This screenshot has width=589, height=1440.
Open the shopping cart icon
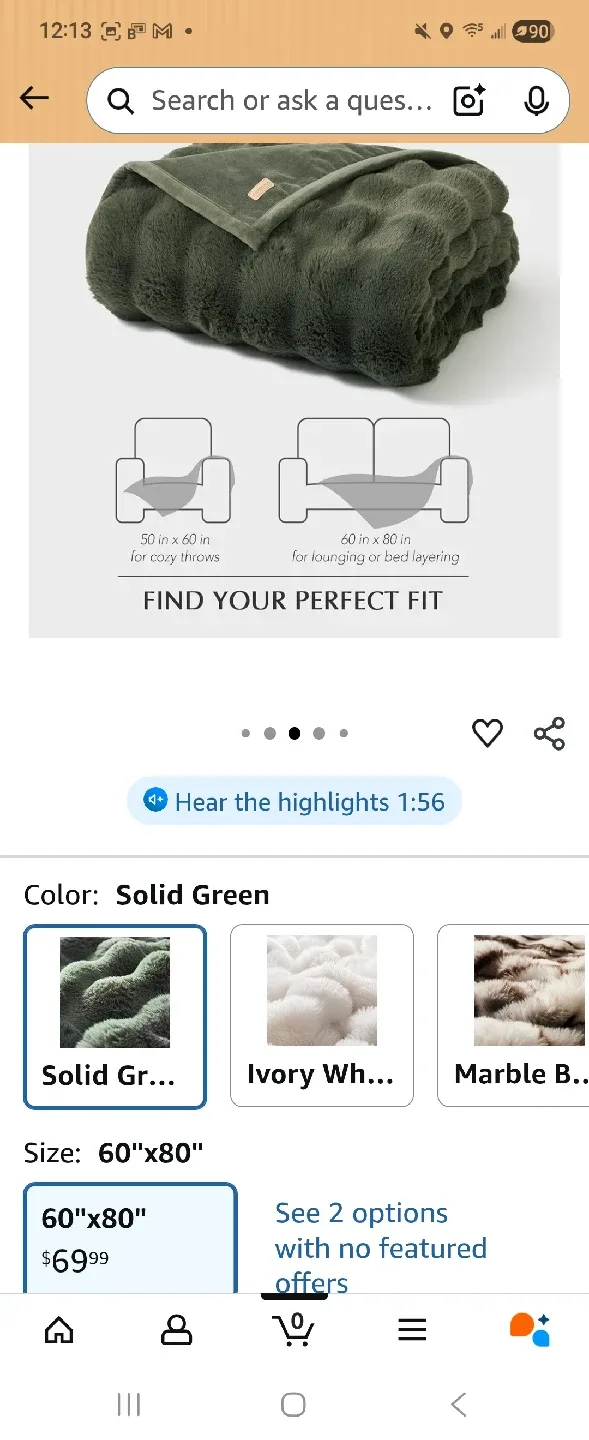pyautogui.click(x=293, y=1330)
